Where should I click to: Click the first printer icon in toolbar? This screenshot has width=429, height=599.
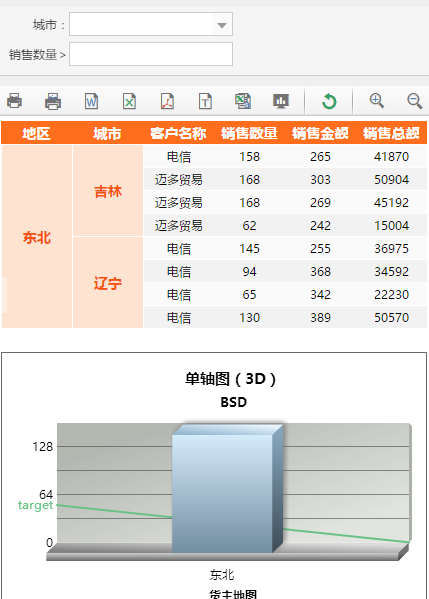(x=15, y=101)
